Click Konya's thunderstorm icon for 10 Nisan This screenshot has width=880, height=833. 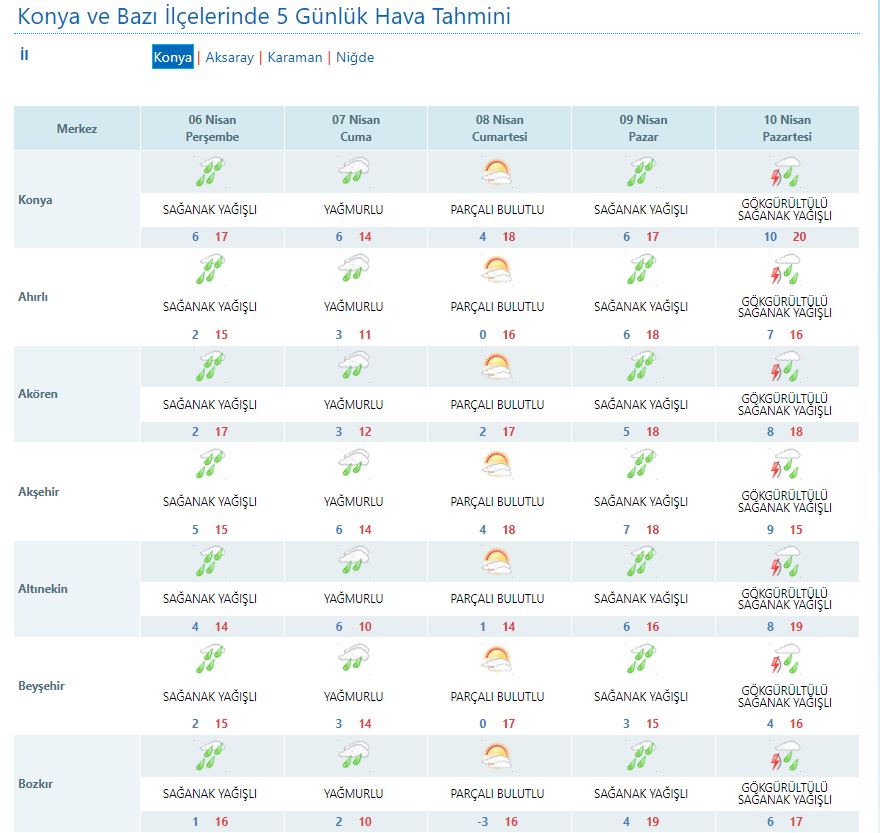pos(785,173)
